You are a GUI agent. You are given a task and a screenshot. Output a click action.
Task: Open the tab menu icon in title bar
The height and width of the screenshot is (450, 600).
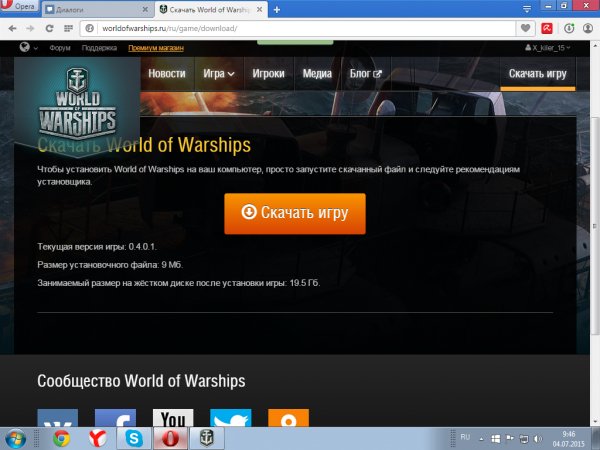(527, 9)
